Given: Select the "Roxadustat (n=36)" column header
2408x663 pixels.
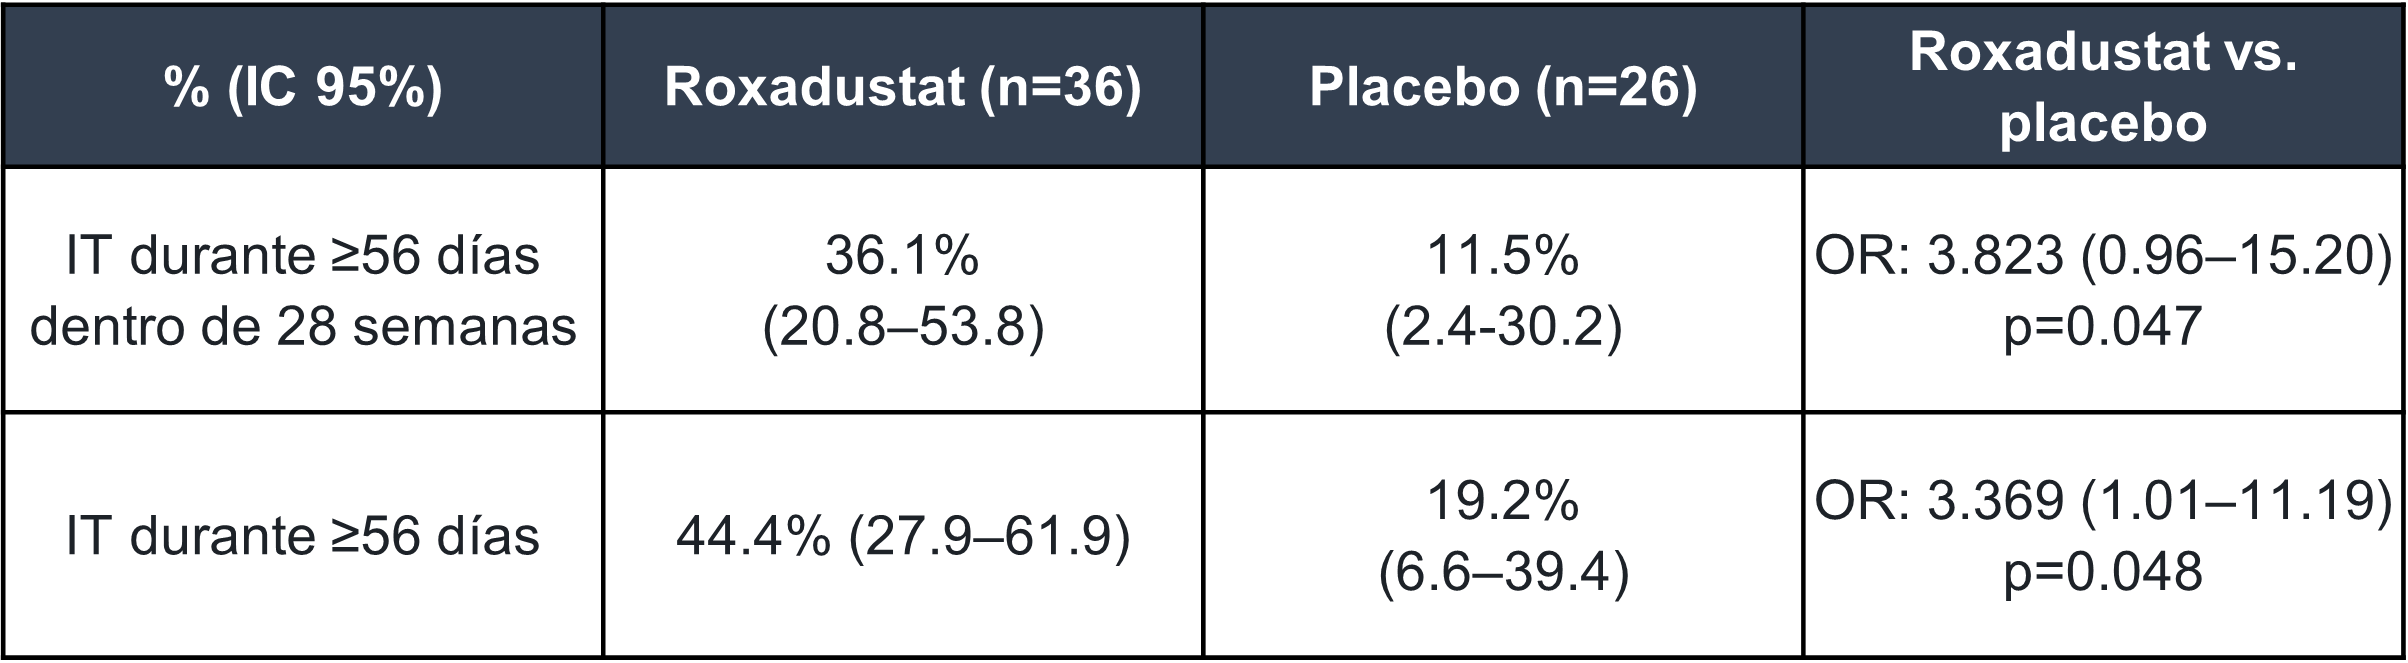Looking at the screenshot, I should pos(902,88).
